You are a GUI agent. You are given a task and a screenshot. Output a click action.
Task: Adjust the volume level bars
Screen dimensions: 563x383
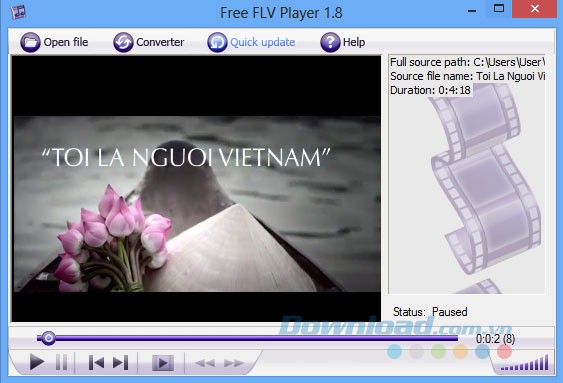(x=525, y=363)
